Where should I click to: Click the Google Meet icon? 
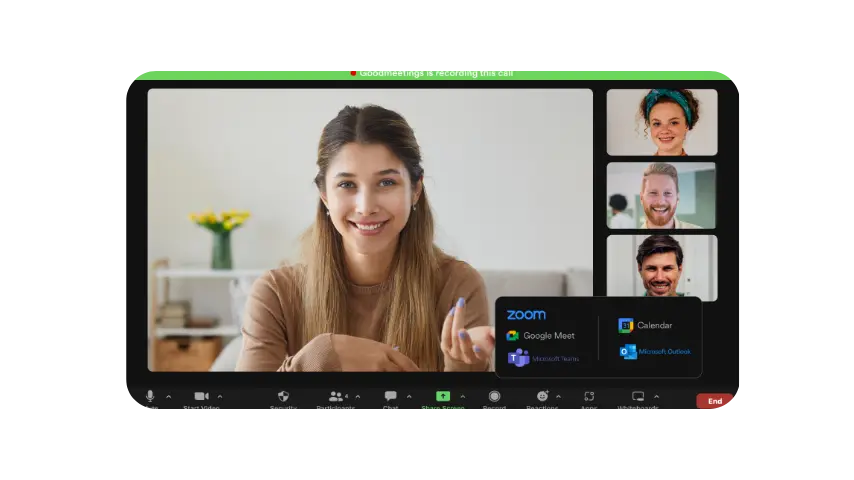[513, 336]
